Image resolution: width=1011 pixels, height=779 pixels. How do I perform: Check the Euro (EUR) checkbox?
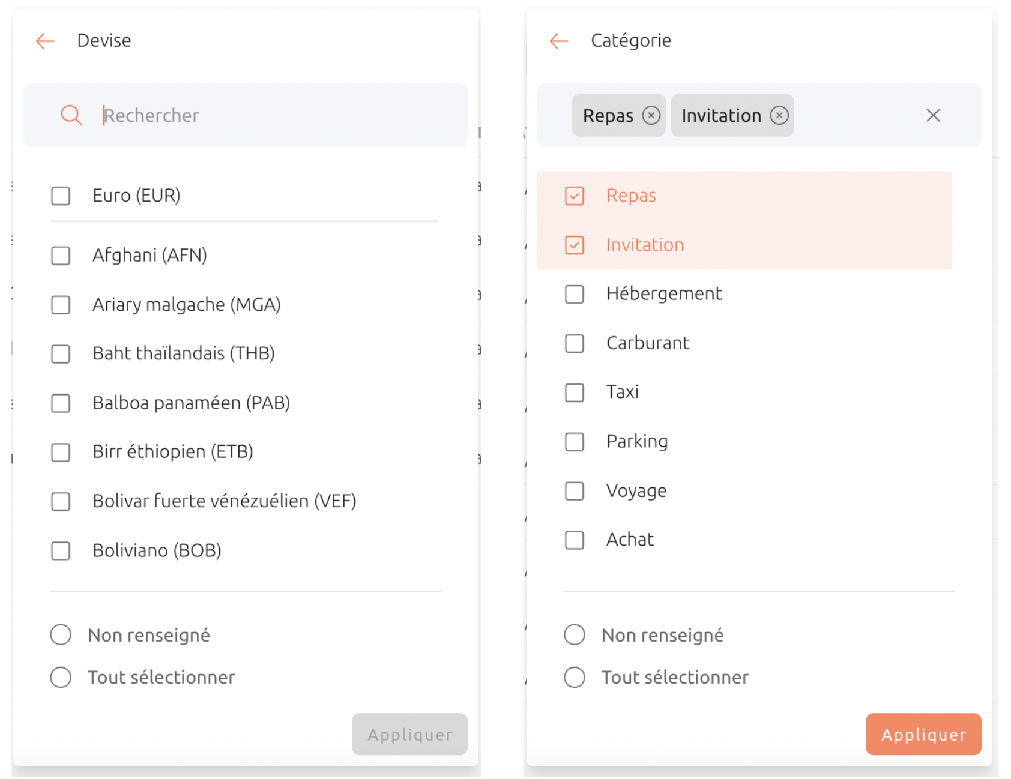click(61, 196)
